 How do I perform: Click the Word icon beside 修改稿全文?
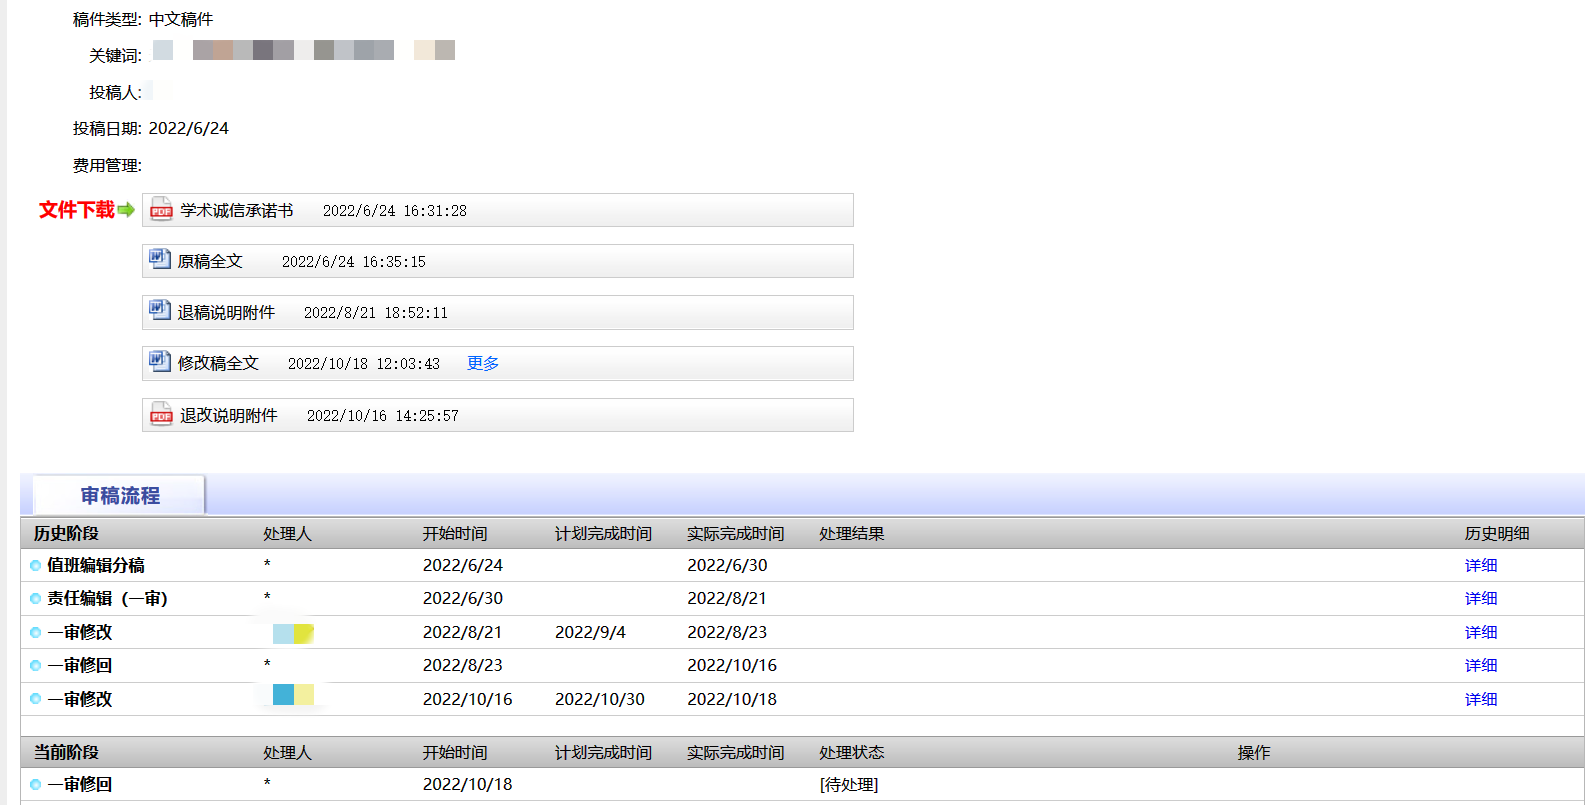pos(160,361)
